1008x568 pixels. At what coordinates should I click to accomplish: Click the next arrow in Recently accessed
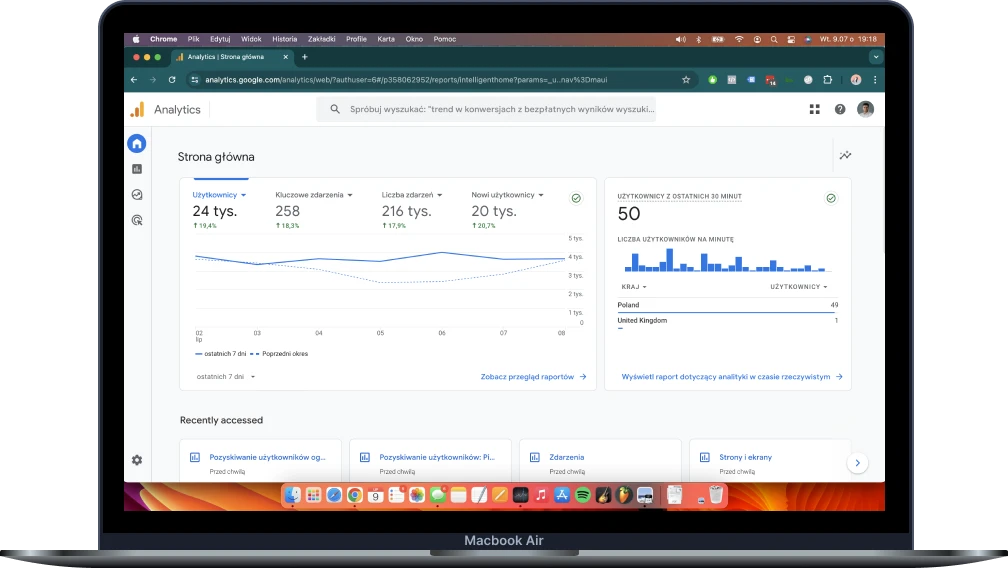click(x=857, y=463)
